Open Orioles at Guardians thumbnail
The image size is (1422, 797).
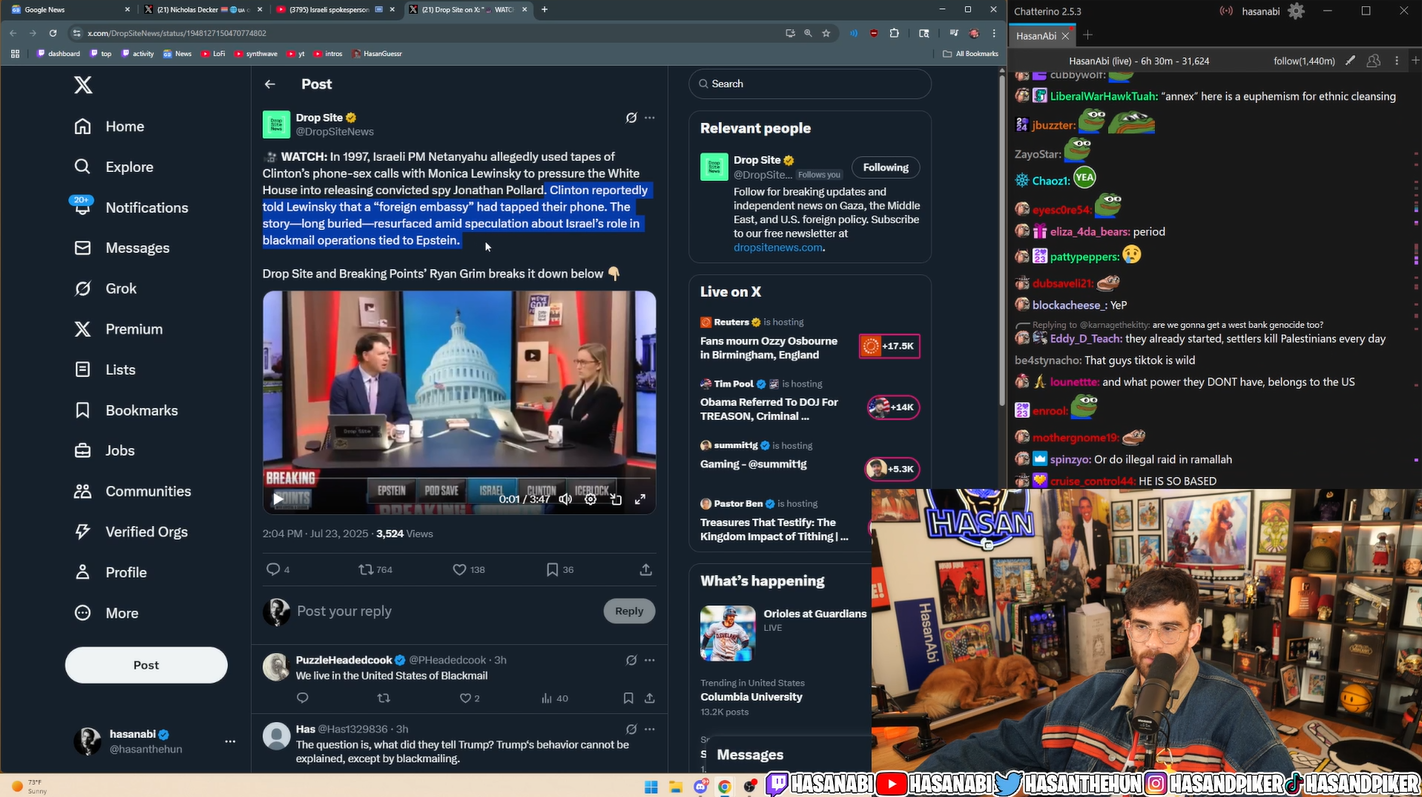point(728,633)
